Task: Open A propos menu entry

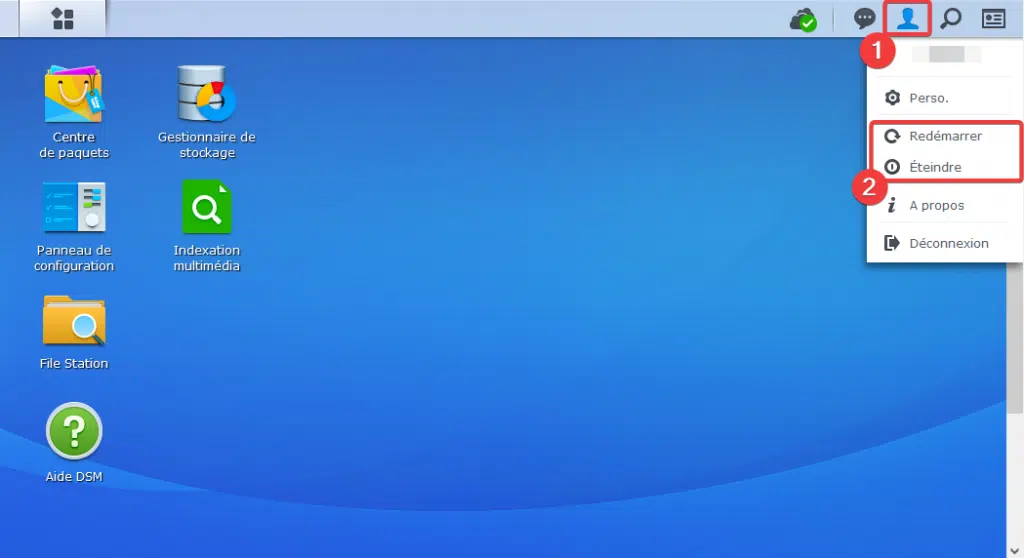Action: point(944,205)
